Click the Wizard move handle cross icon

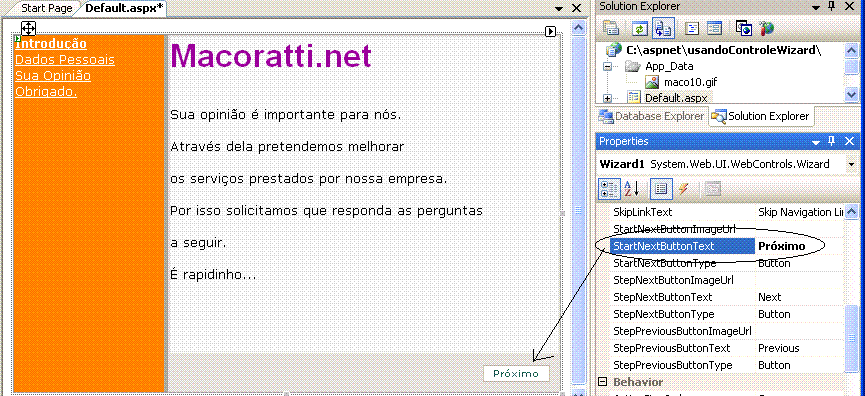(x=28, y=29)
